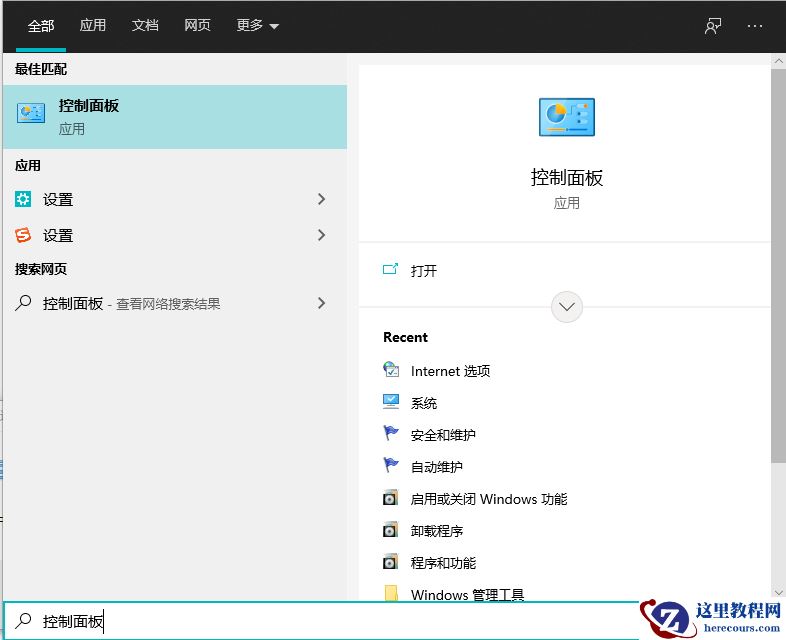Click the Internet 选项 globe icon
The height and width of the screenshot is (640, 786).
tap(391, 370)
